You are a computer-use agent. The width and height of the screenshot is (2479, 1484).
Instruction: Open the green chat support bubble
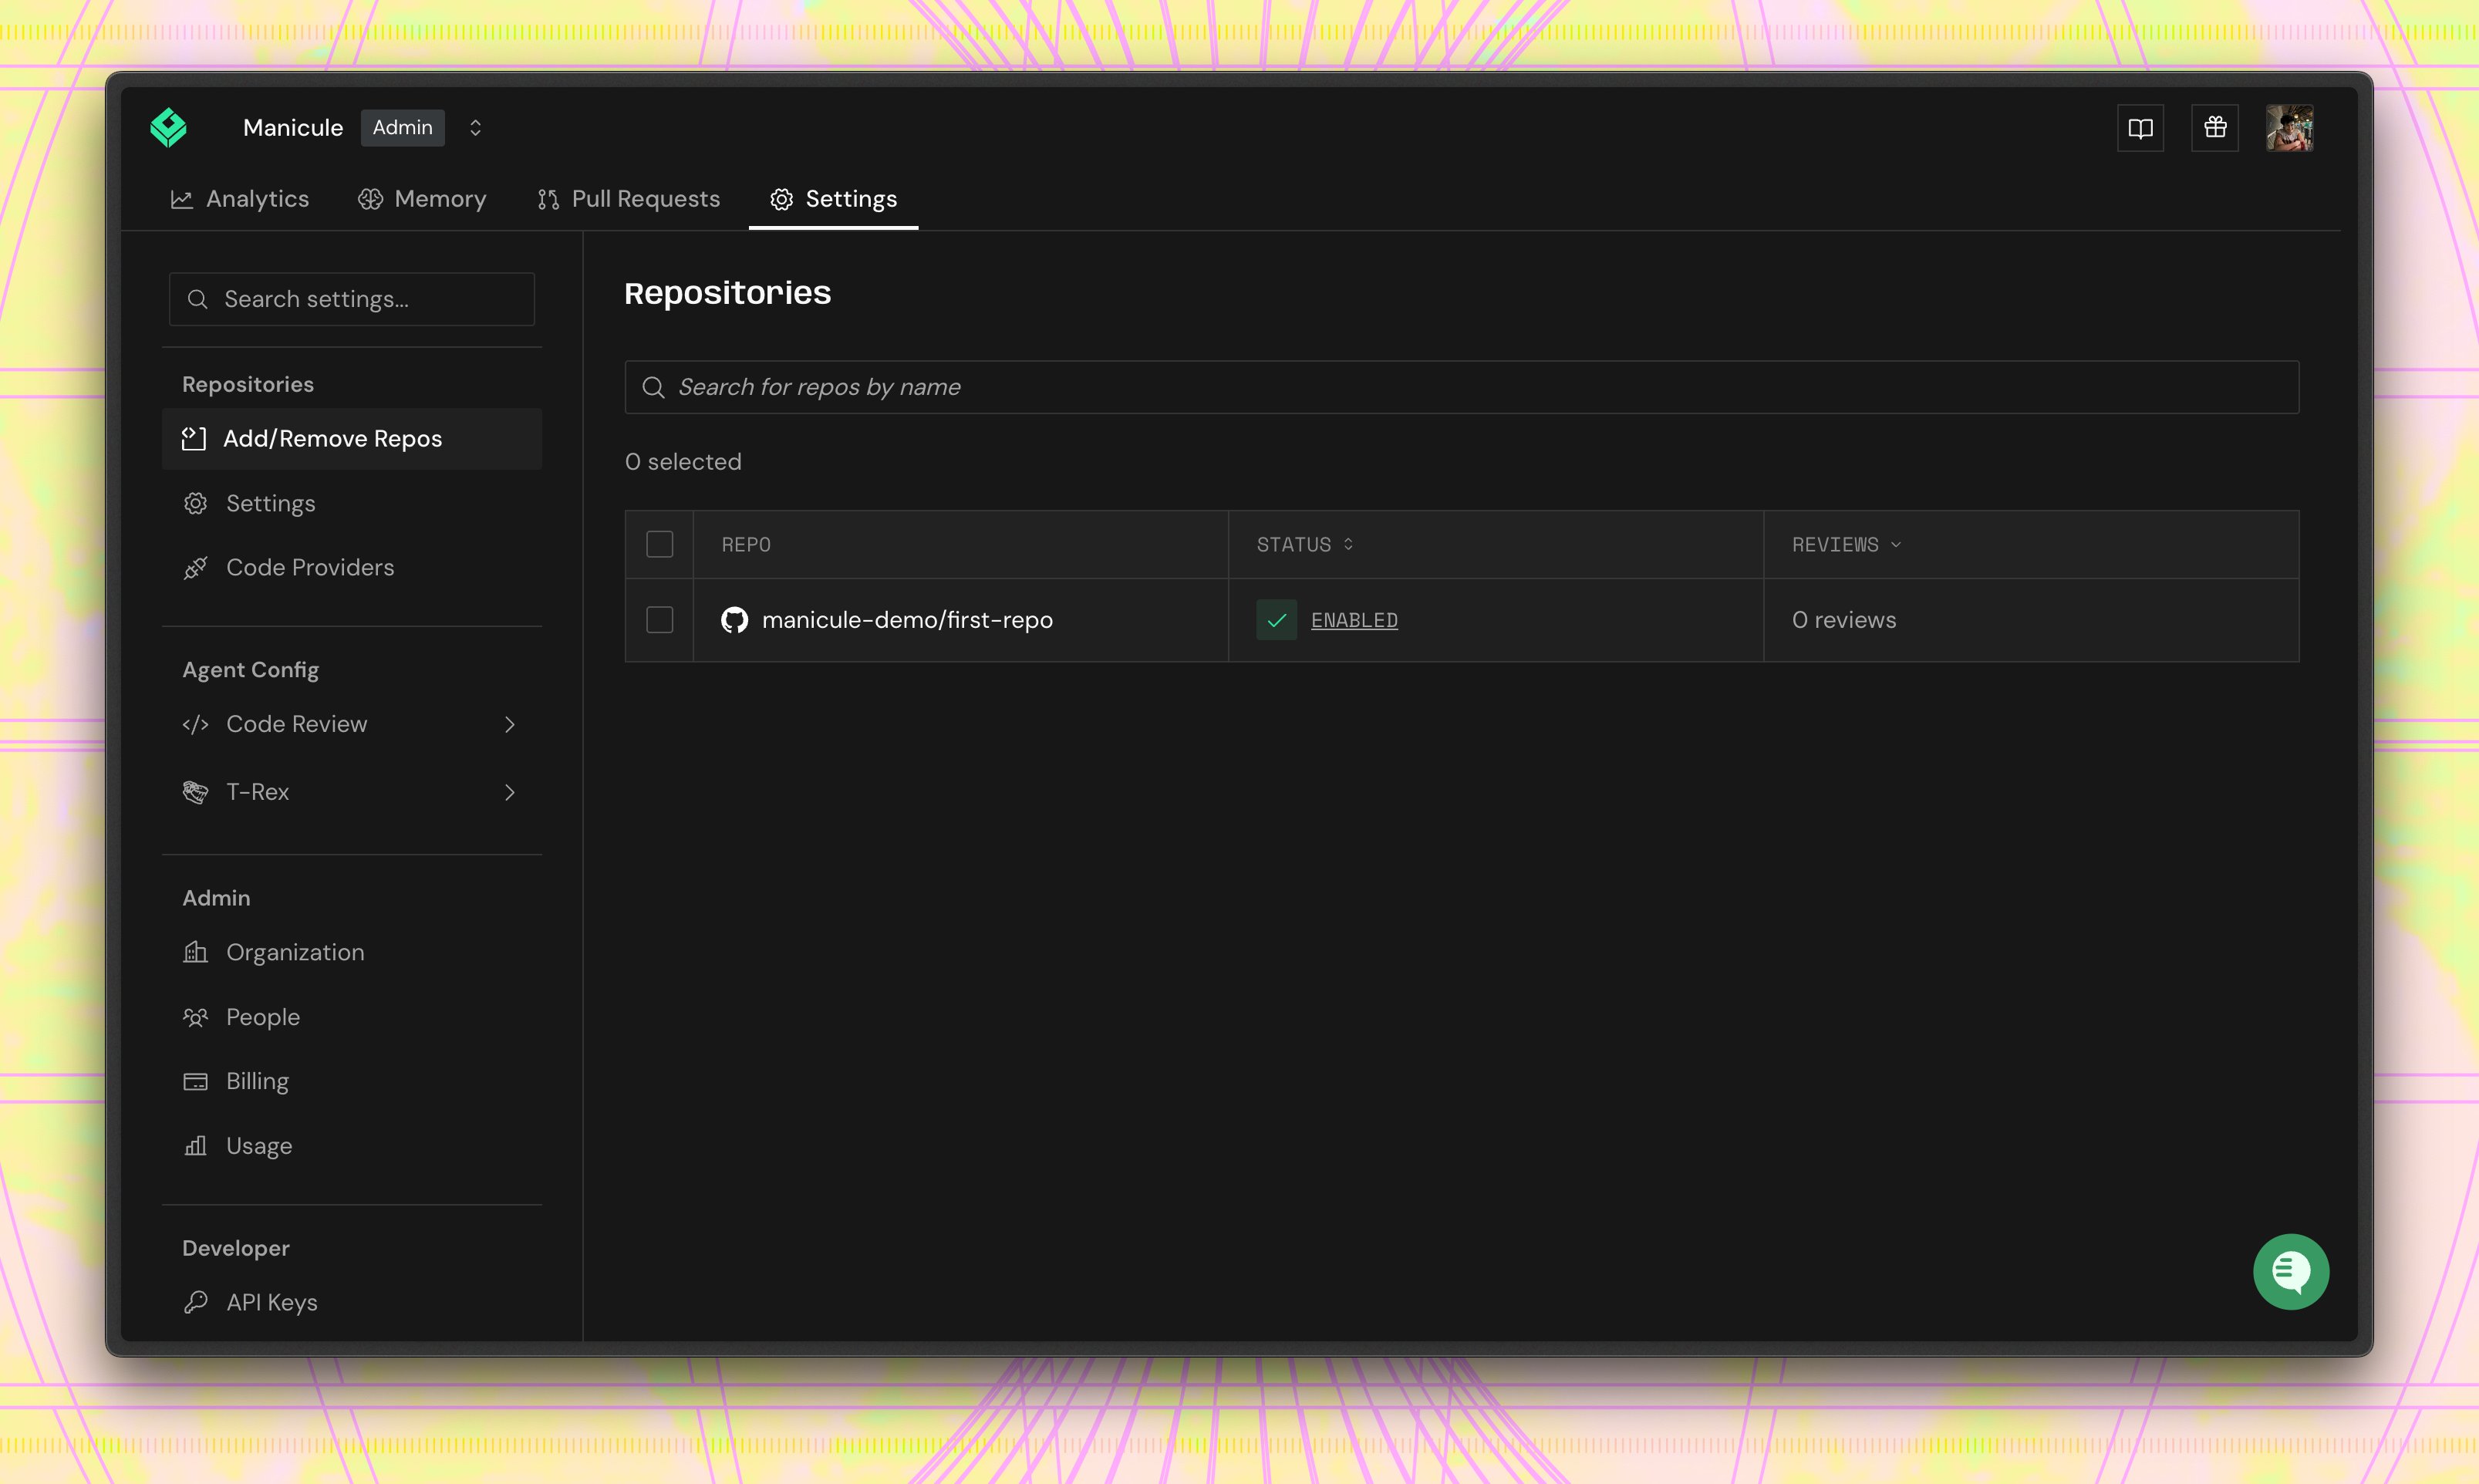point(2290,1271)
